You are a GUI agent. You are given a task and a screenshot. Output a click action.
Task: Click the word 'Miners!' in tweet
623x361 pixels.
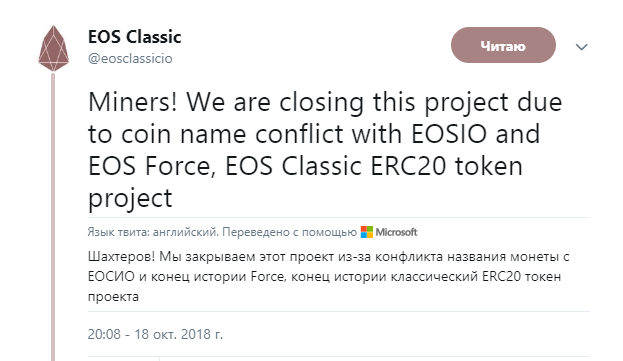point(132,102)
